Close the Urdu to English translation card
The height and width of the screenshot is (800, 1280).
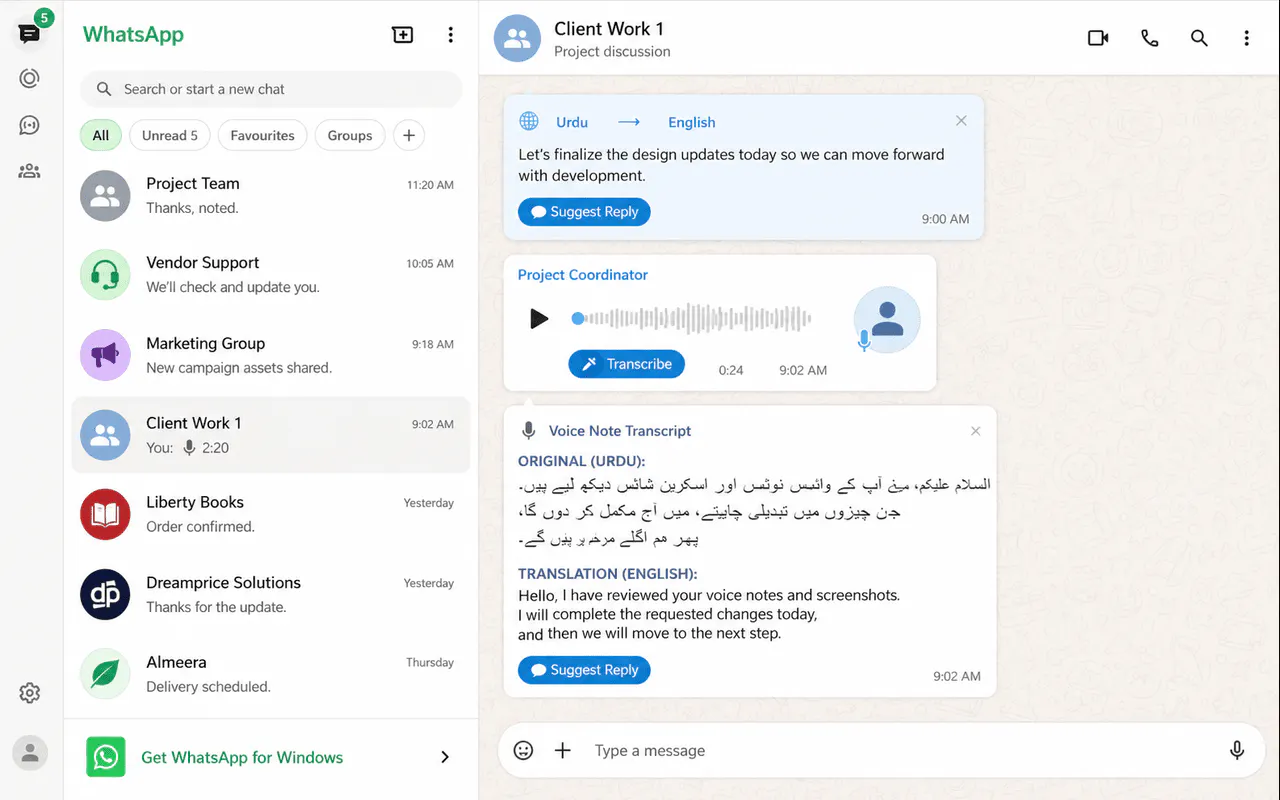point(961,120)
